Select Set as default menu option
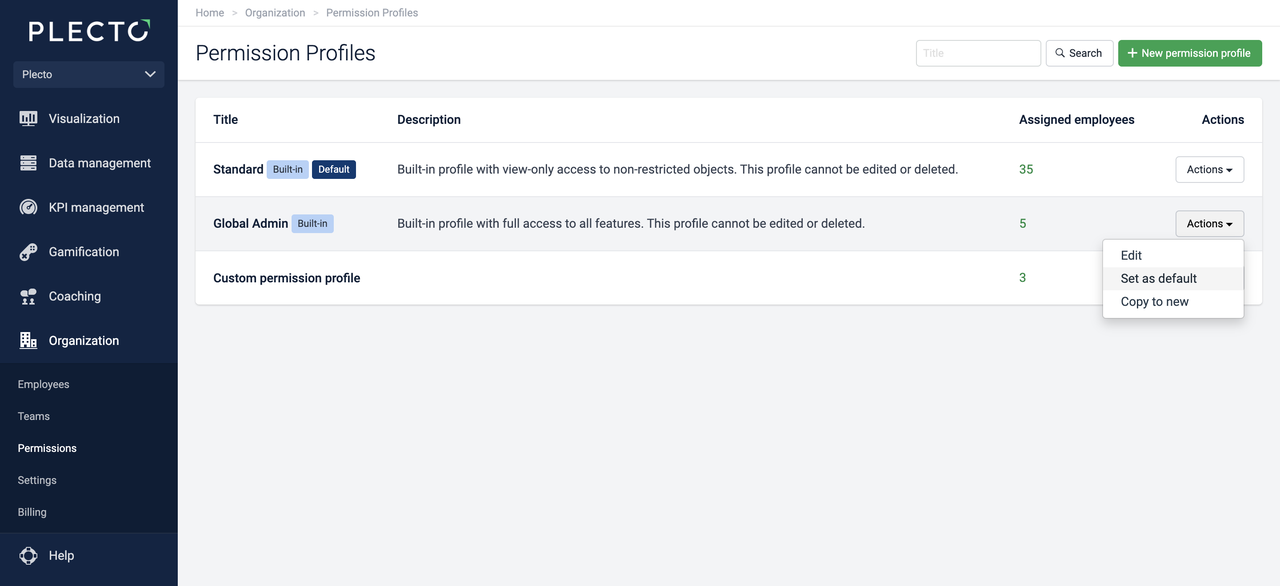 1158,279
